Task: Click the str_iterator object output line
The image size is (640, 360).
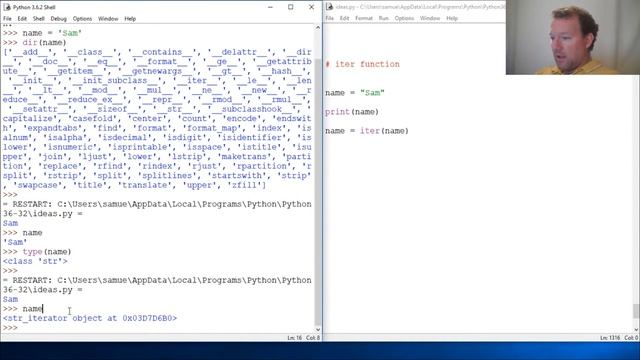Action: point(90,318)
